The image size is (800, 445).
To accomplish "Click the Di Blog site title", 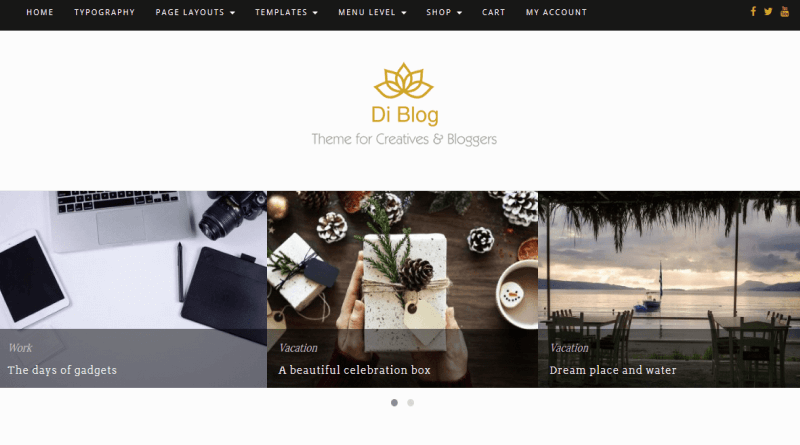I will point(405,115).
